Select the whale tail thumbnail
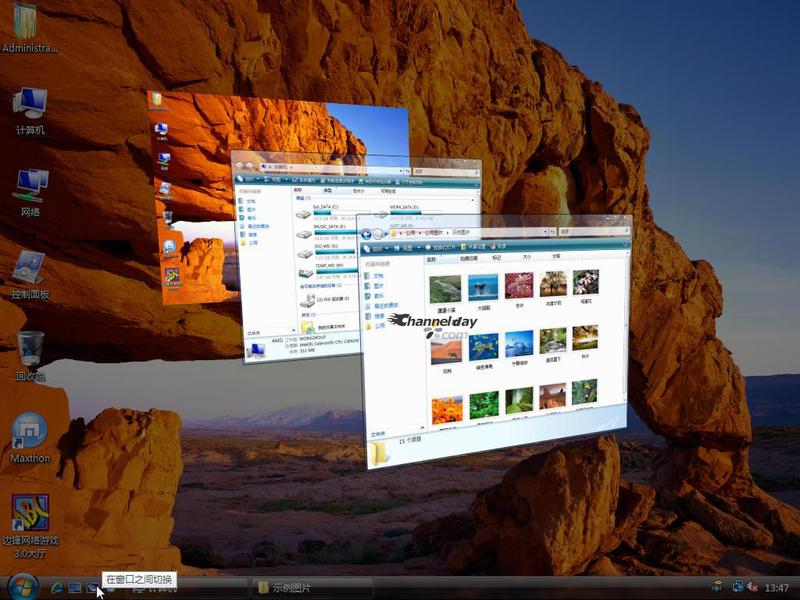The image size is (800, 600). (483, 288)
